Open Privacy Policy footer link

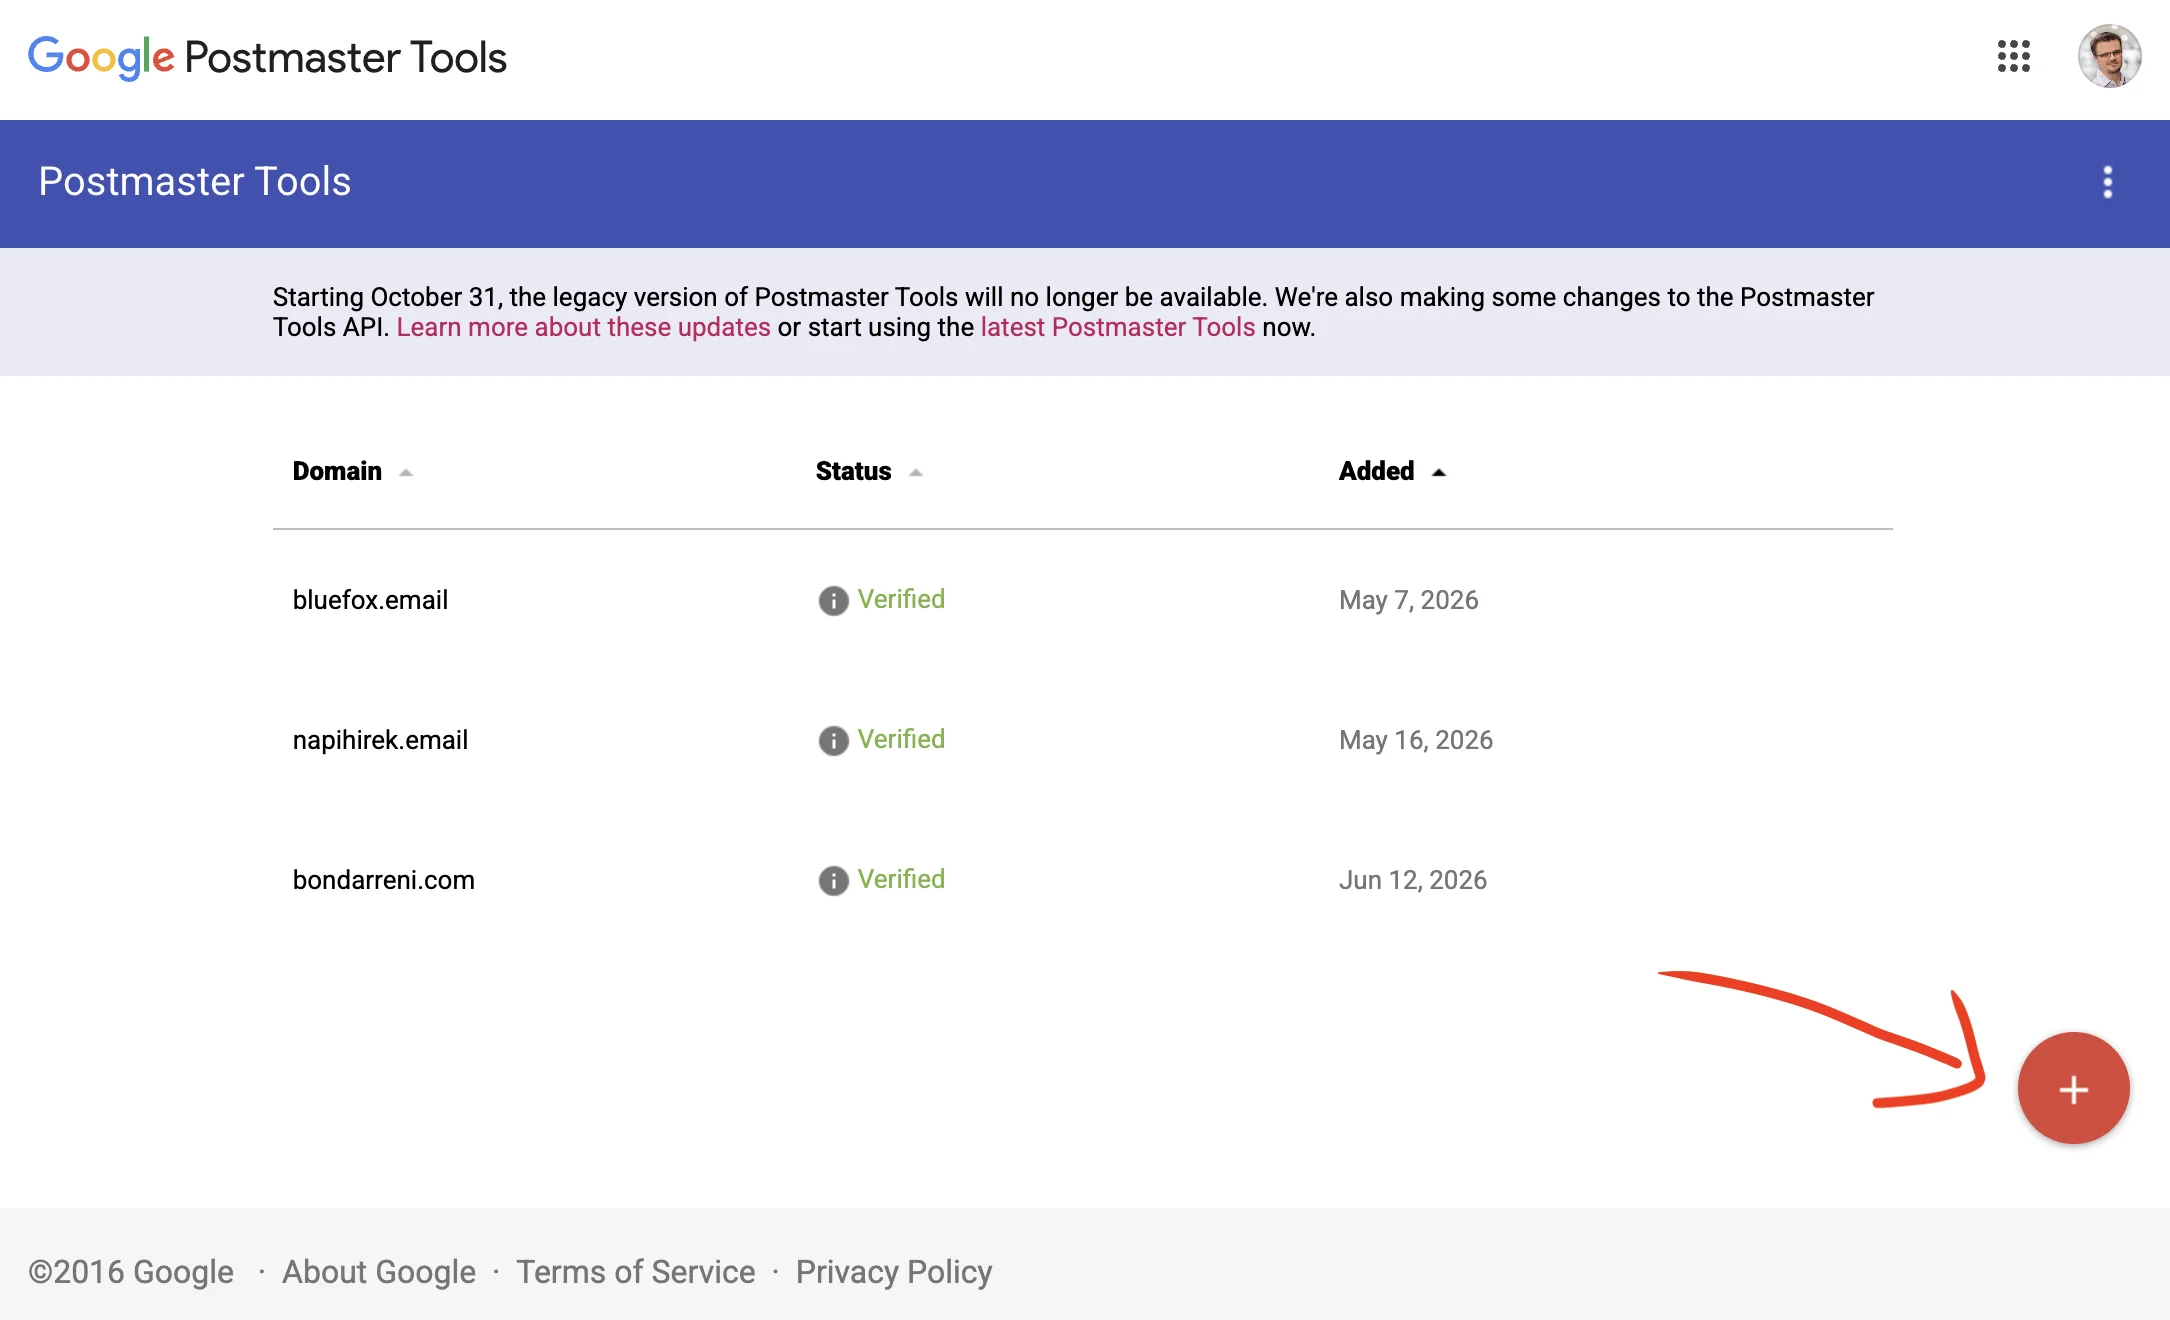click(894, 1272)
